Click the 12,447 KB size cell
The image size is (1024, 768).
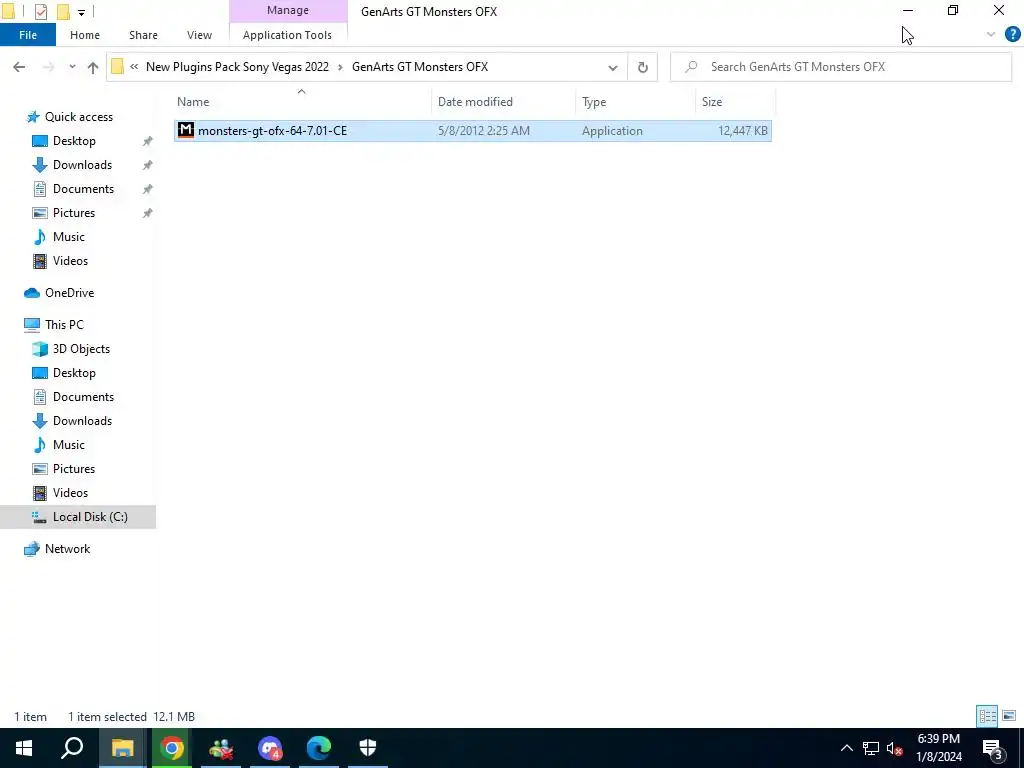(x=743, y=131)
